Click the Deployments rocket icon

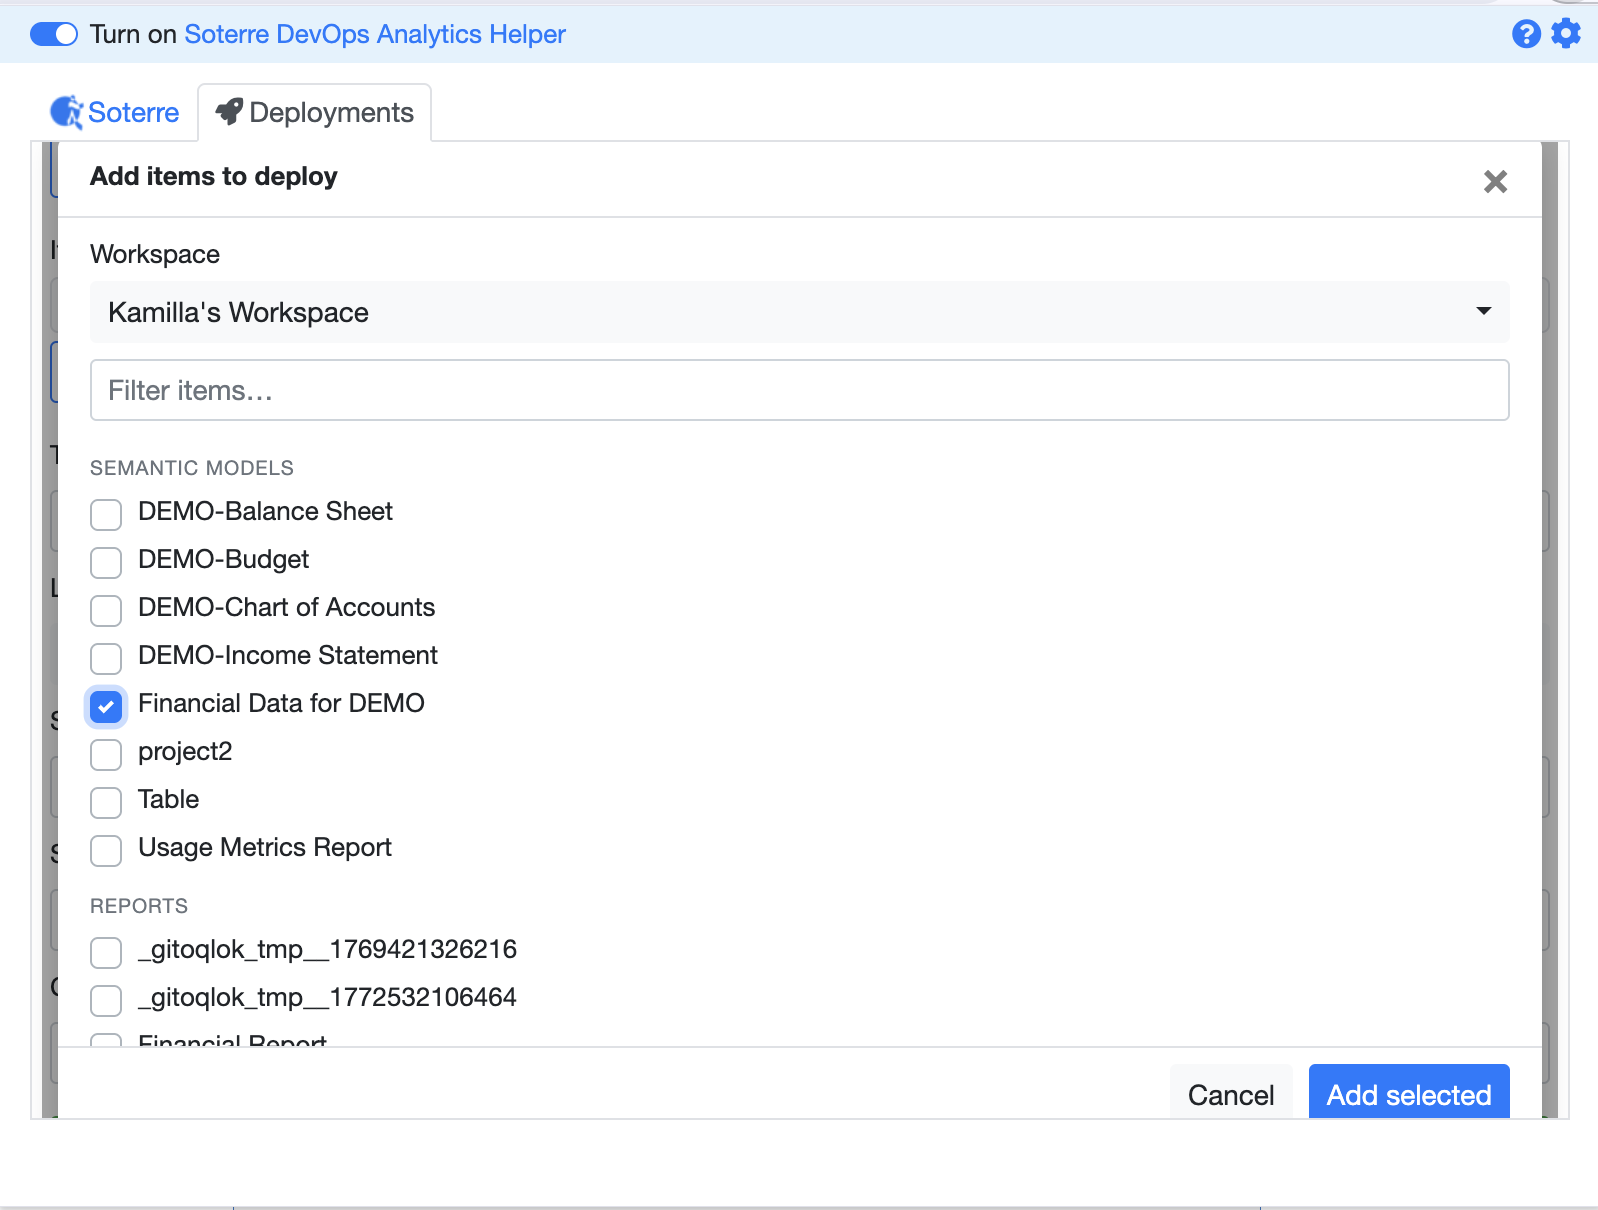coord(229,111)
